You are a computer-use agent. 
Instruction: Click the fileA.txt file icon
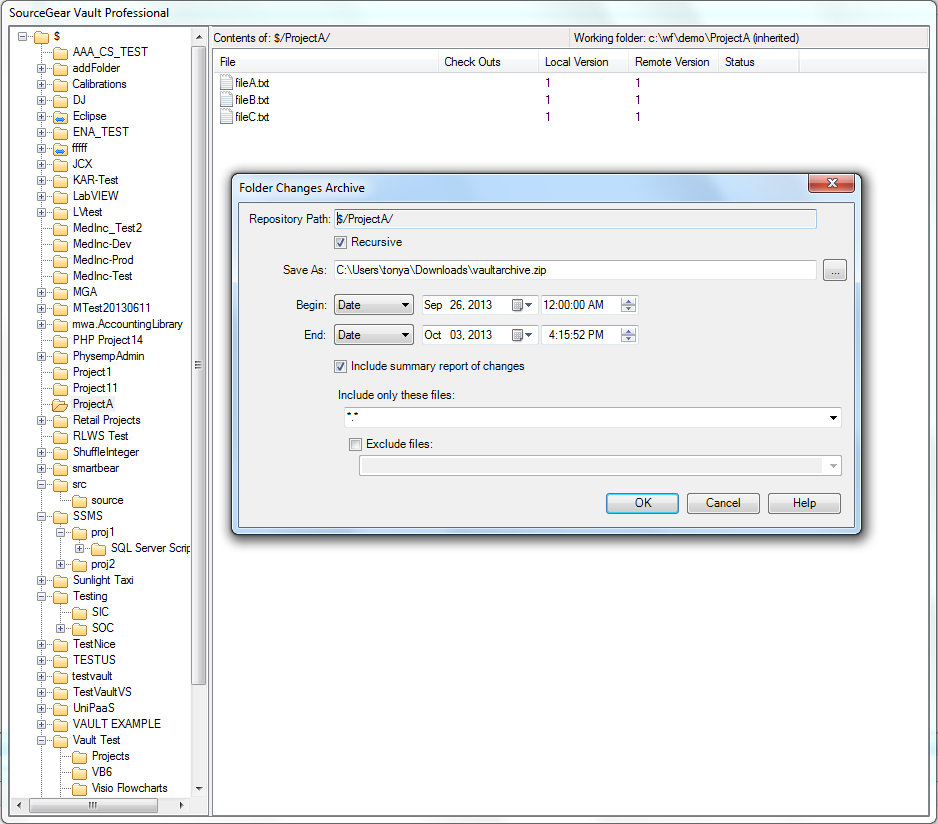point(226,83)
